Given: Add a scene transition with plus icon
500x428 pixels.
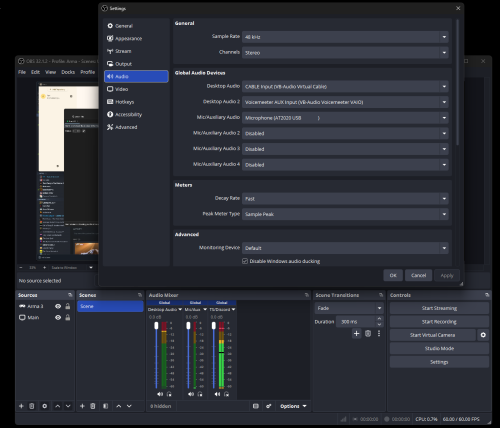Looking at the screenshot, I should pyautogui.click(x=356, y=333).
